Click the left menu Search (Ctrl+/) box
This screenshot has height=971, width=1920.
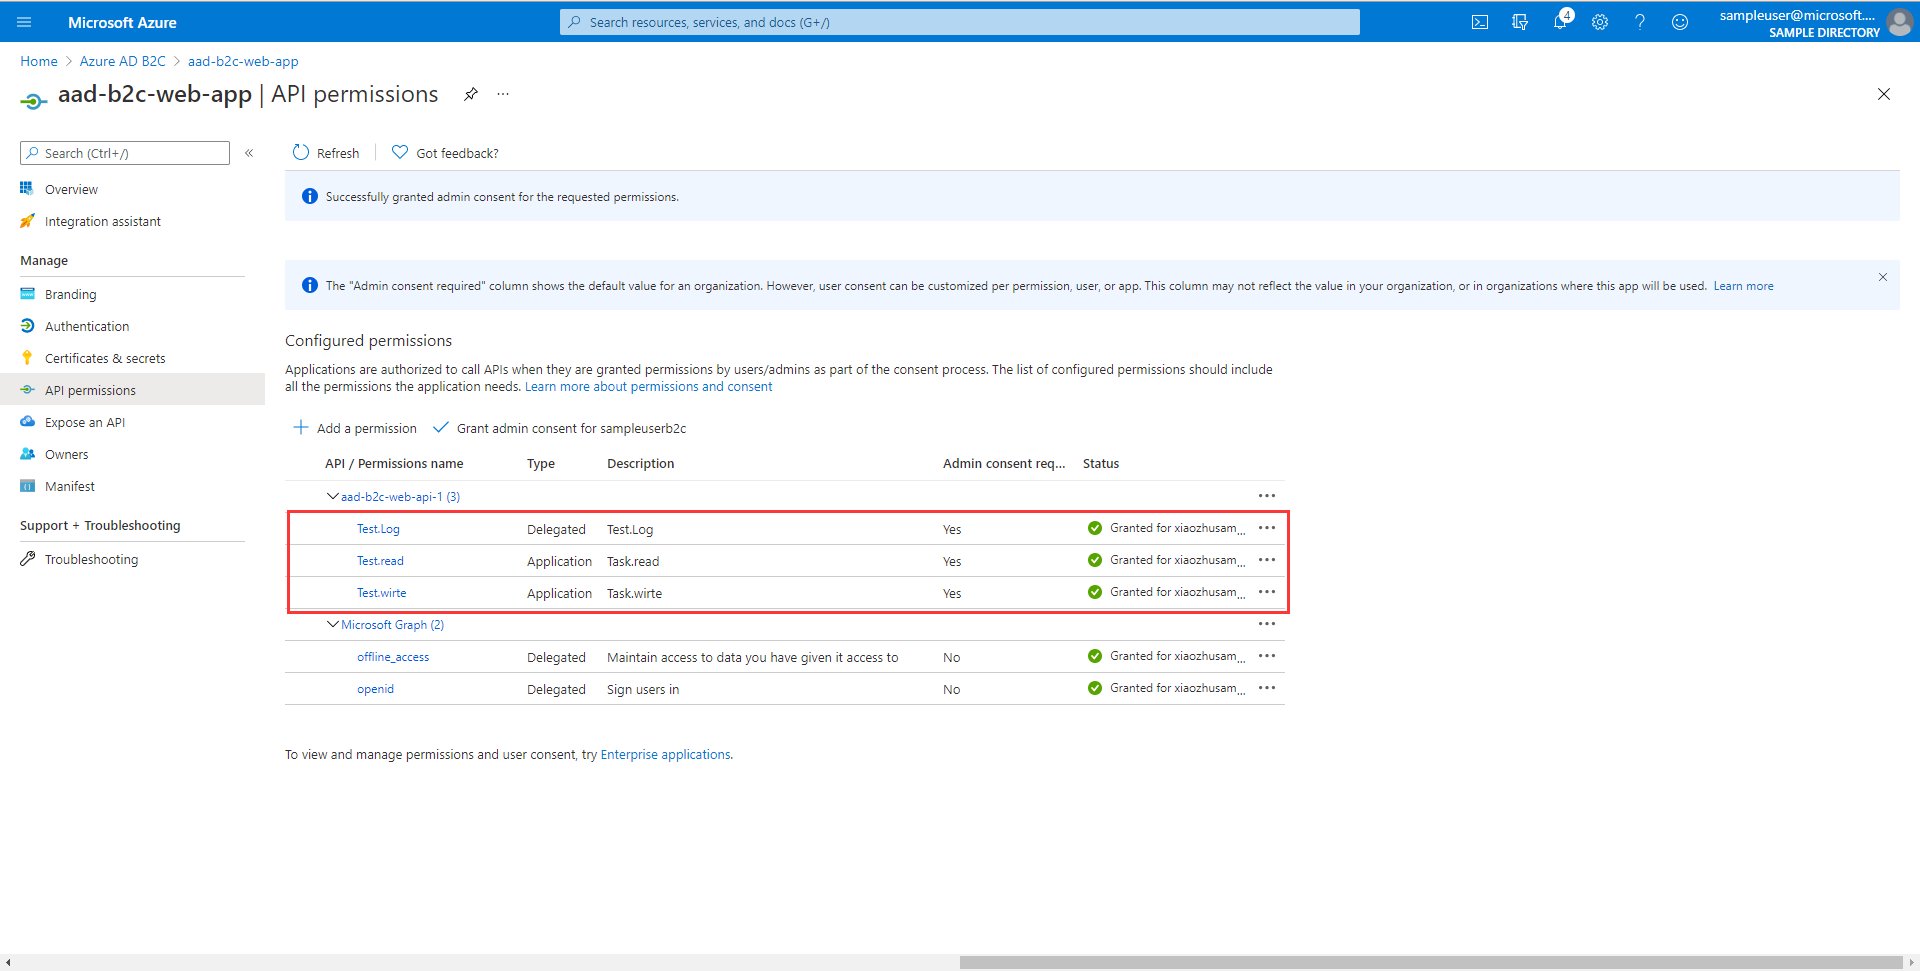pyautogui.click(x=125, y=153)
